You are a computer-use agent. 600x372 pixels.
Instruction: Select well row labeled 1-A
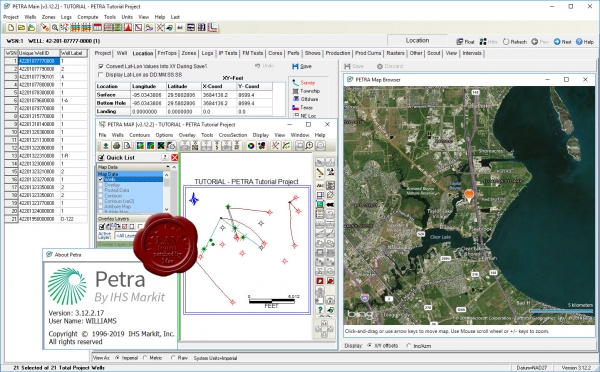46,101
